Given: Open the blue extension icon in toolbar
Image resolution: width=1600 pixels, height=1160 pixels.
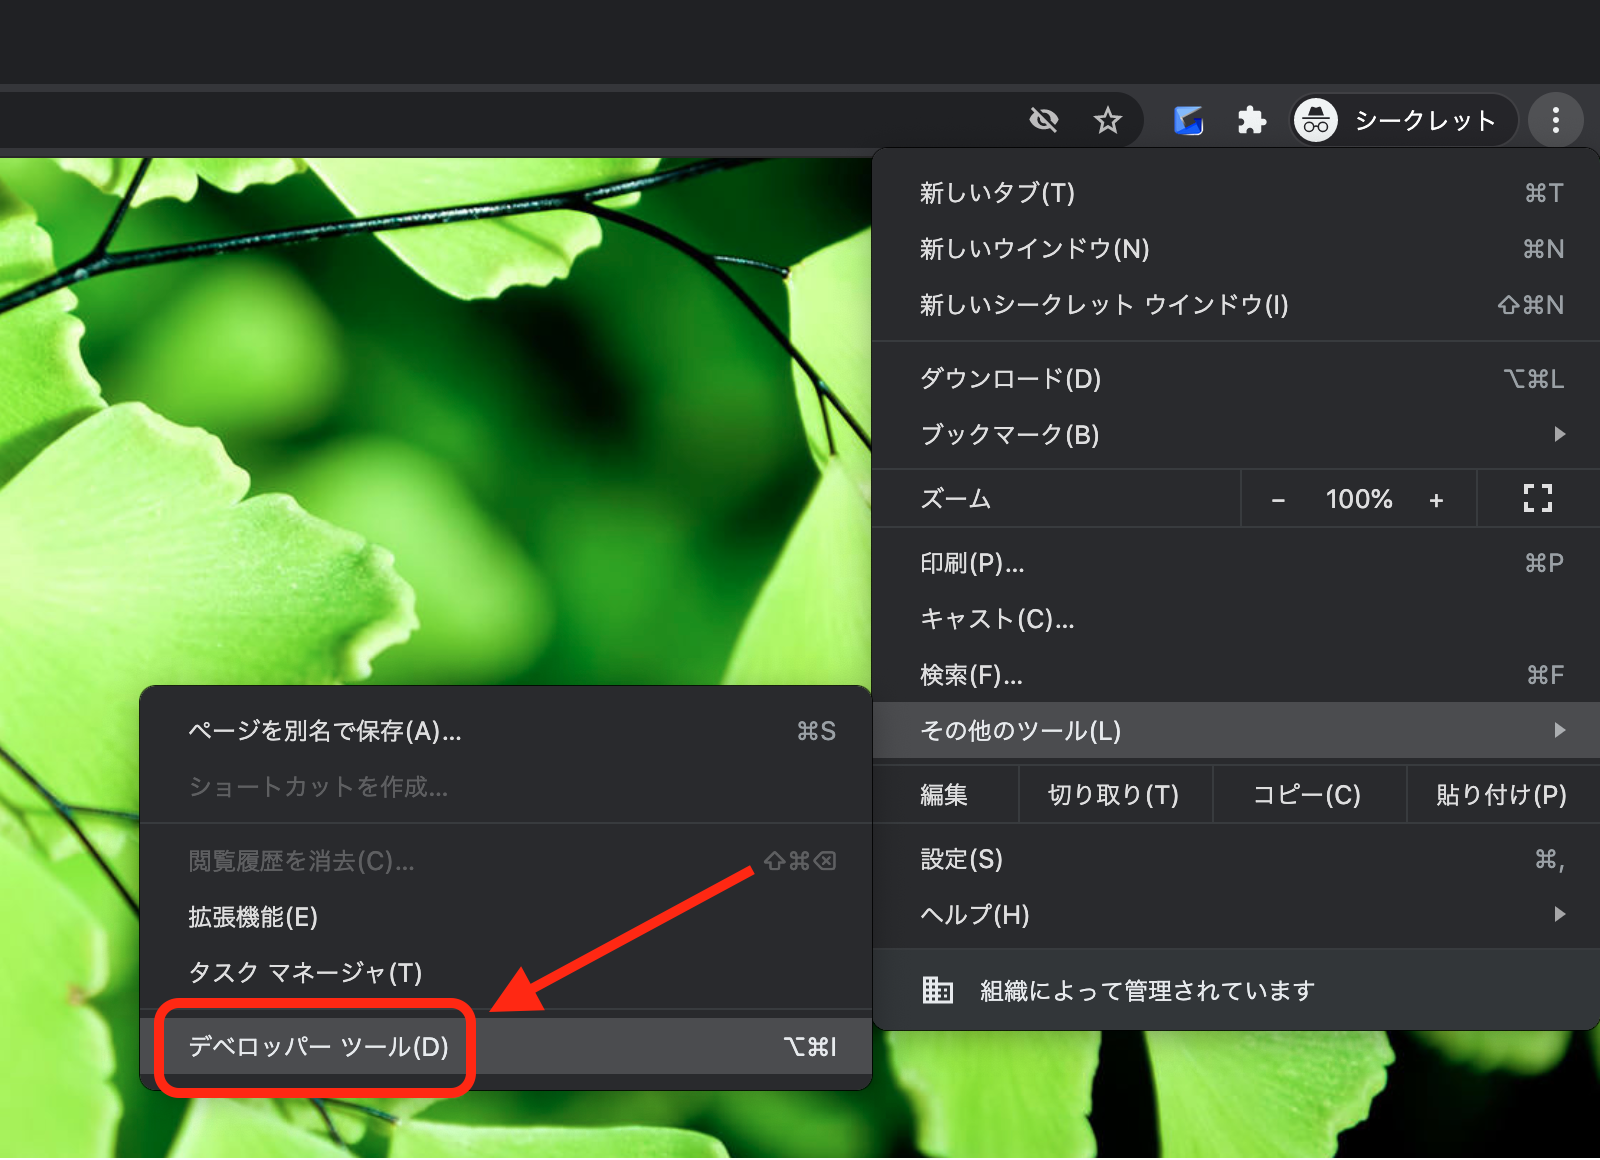Looking at the screenshot, I should (1188, 121).
